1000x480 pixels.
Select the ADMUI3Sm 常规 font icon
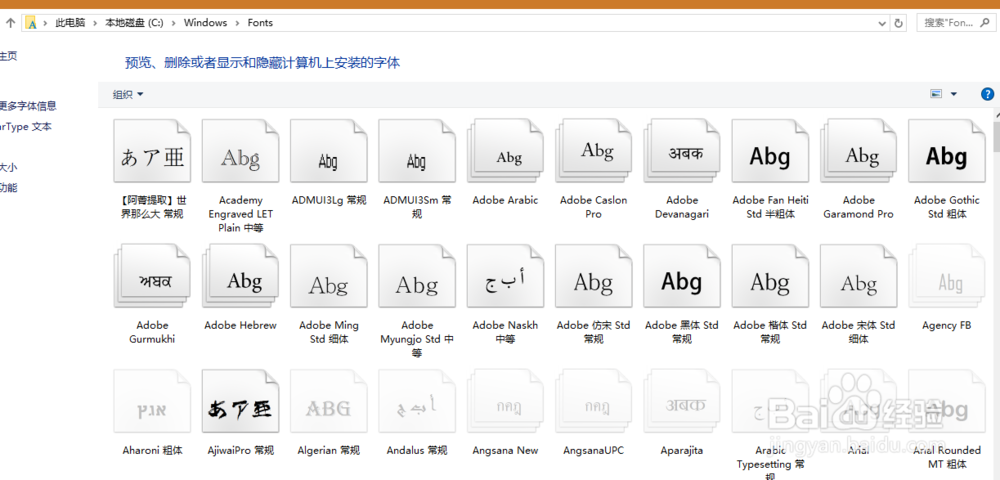coord(416,152)
